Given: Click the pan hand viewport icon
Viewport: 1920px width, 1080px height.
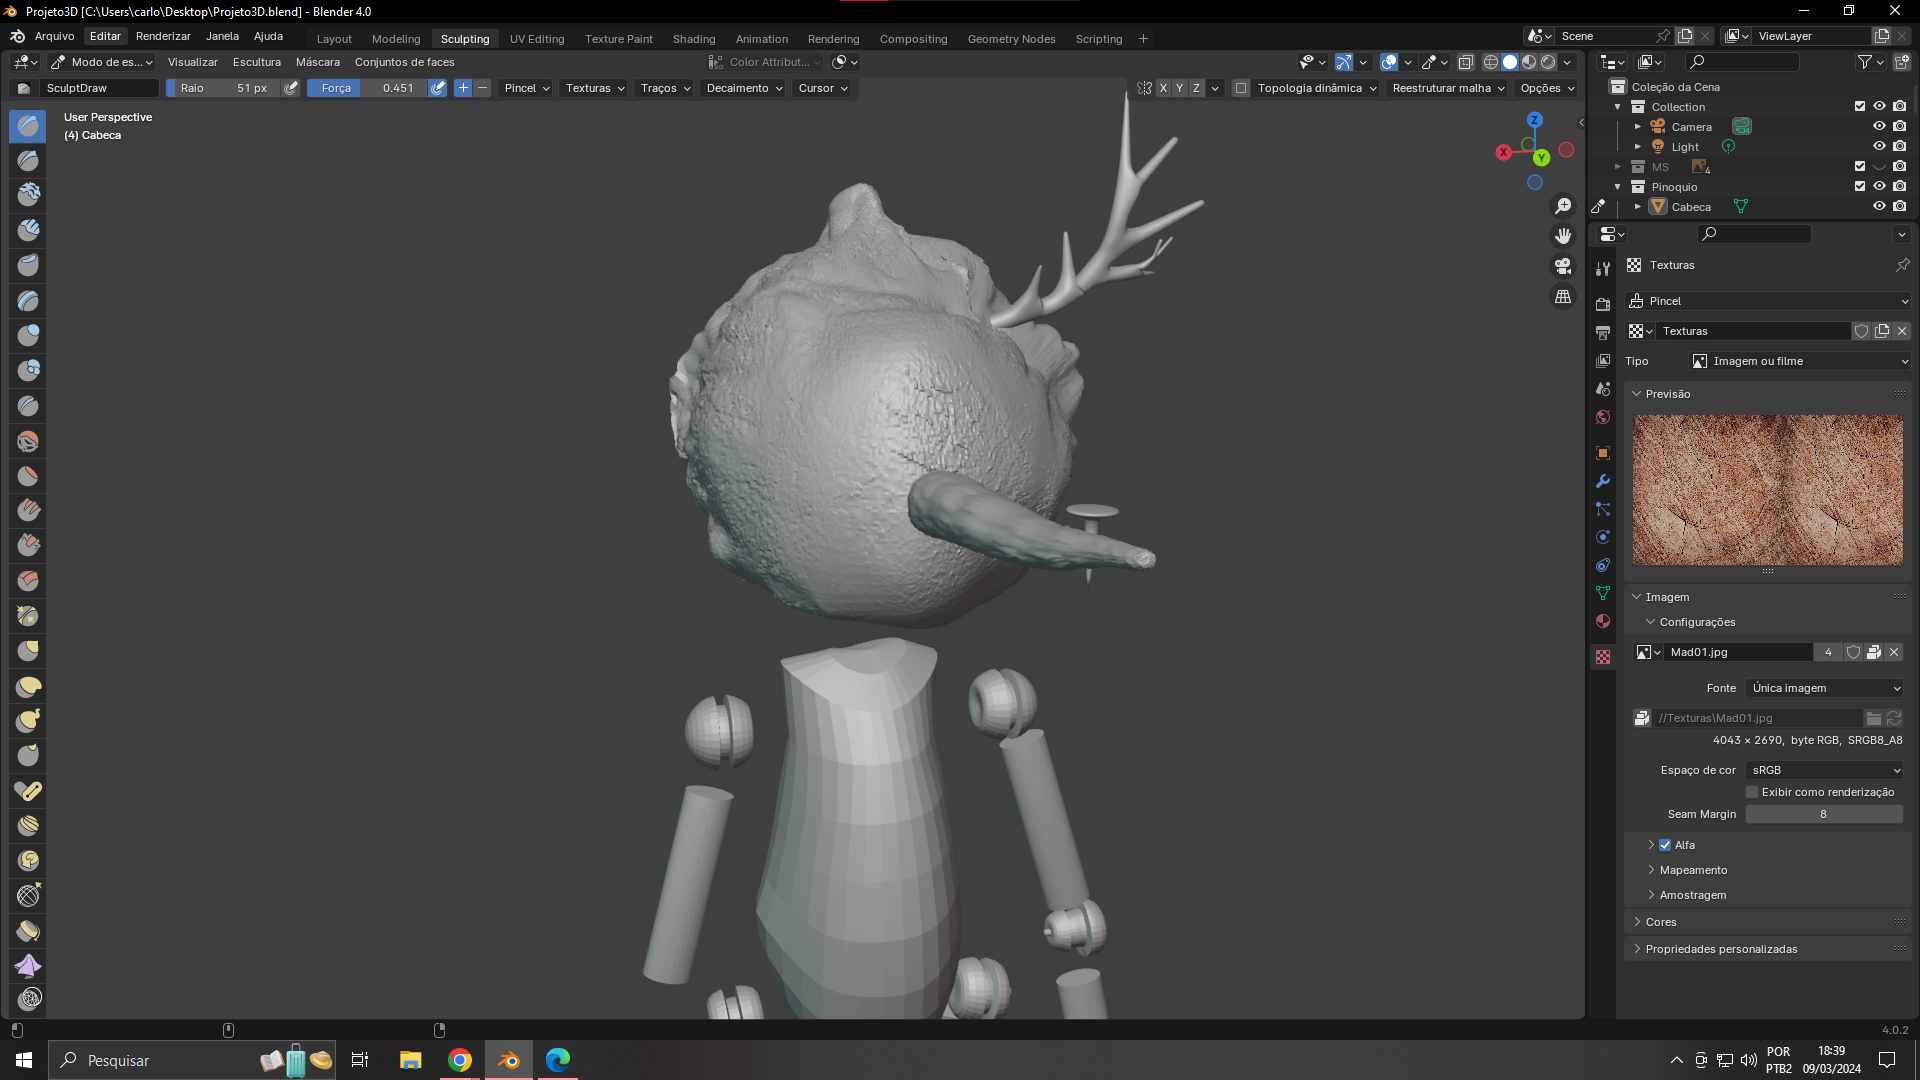Looking at the screenshot, I should coord(1563,236).
